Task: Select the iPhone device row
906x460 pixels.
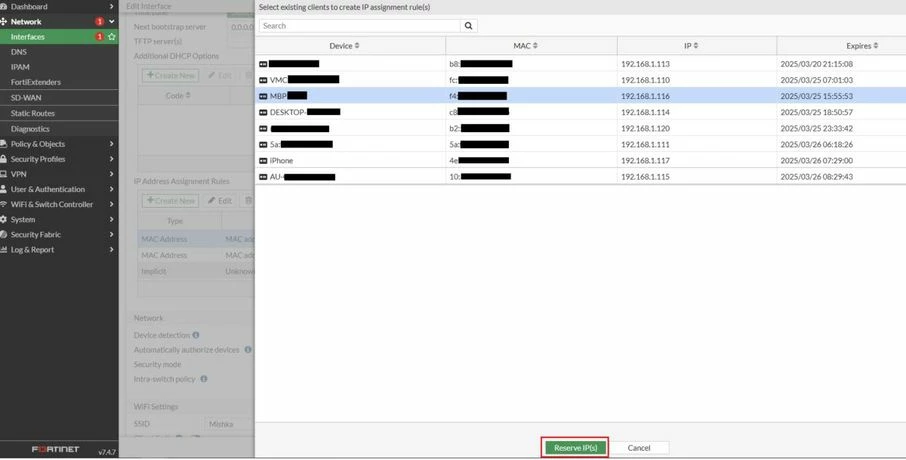Action: [581, 161]
